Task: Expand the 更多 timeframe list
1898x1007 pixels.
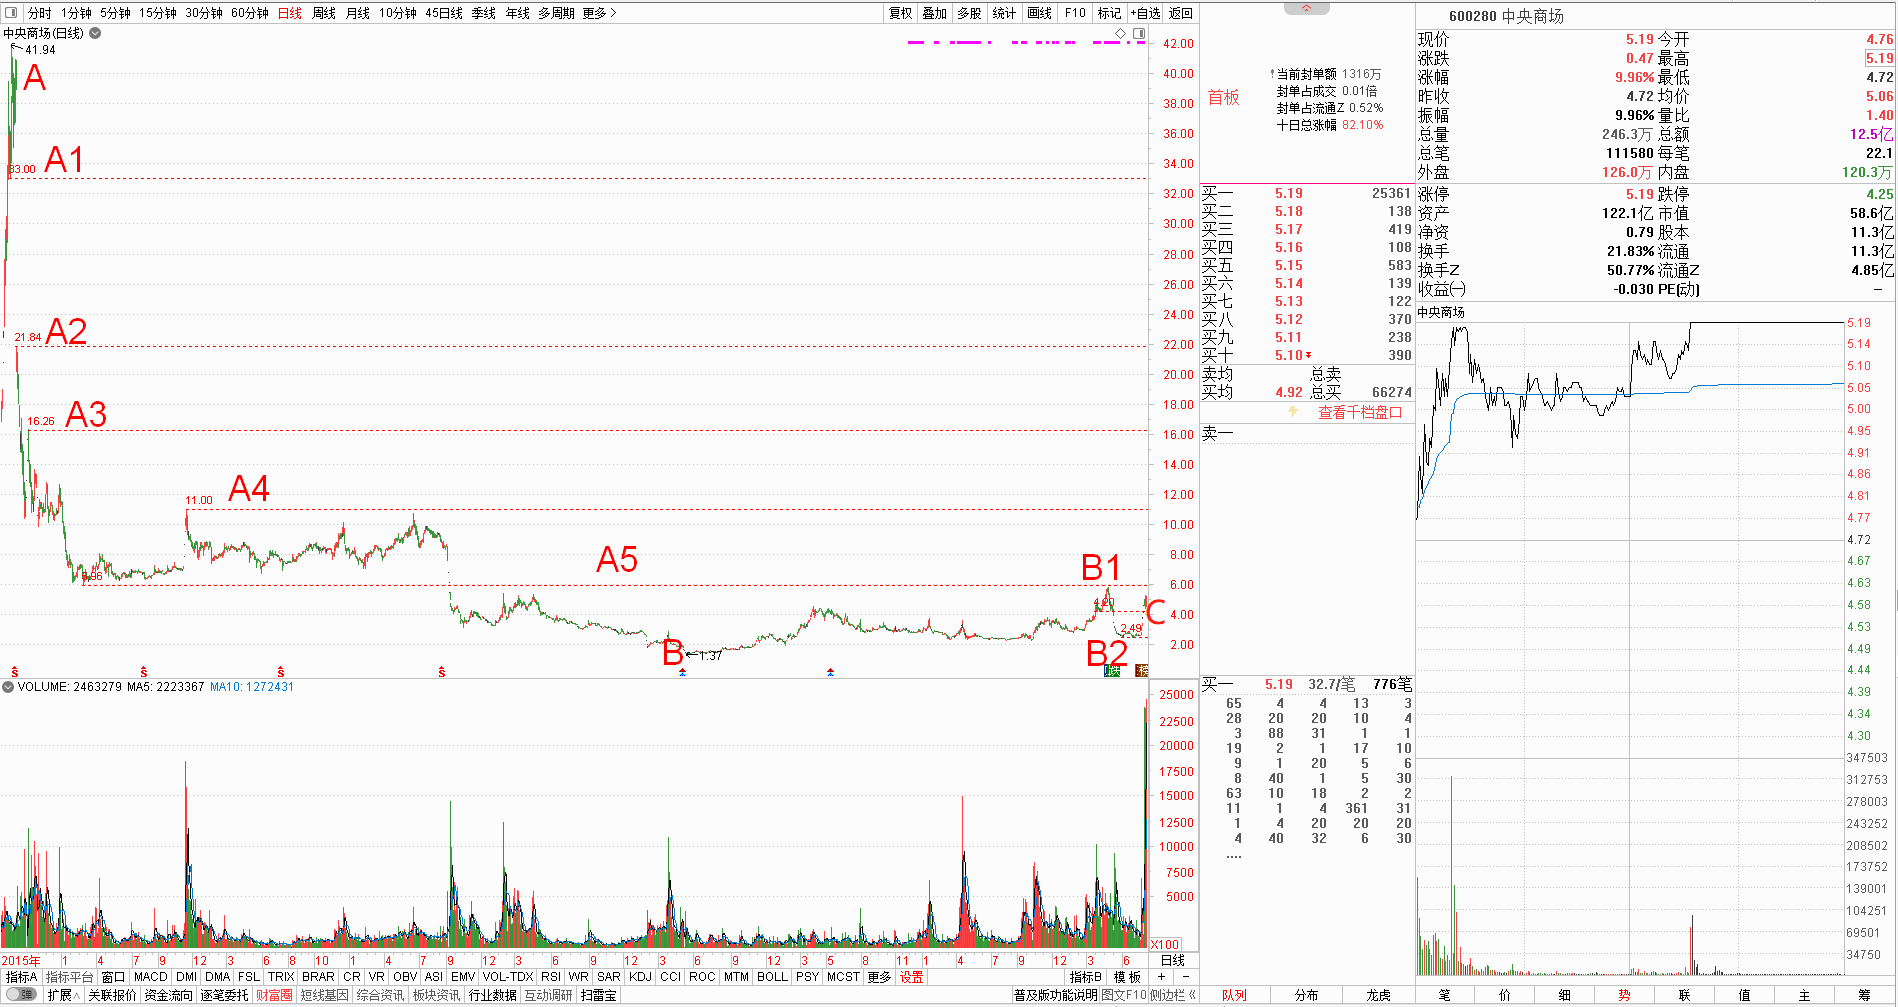Action: 599,13
